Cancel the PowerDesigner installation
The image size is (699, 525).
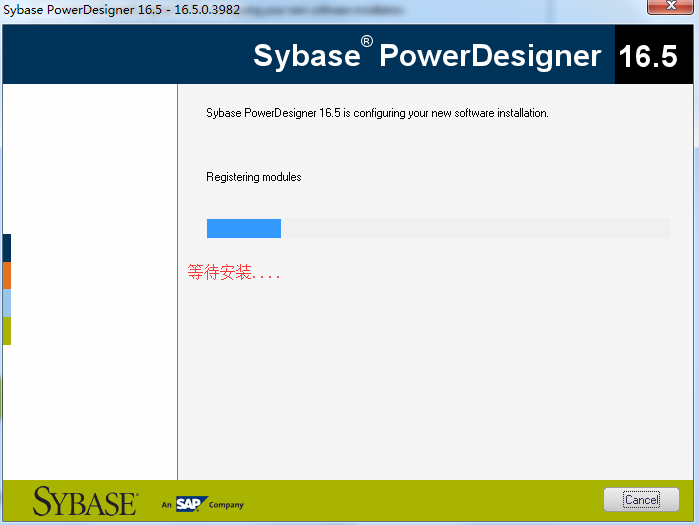tap(641, 500)
